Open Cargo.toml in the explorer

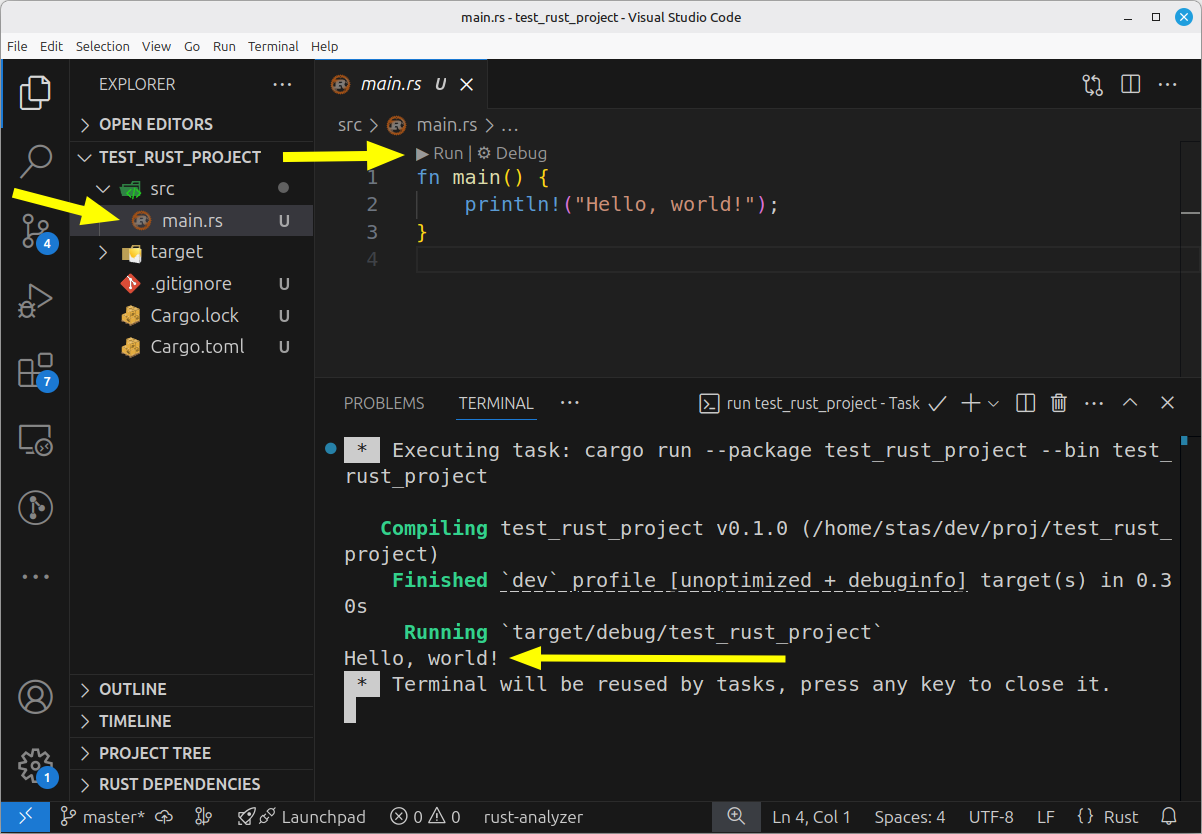click(197, 347)
